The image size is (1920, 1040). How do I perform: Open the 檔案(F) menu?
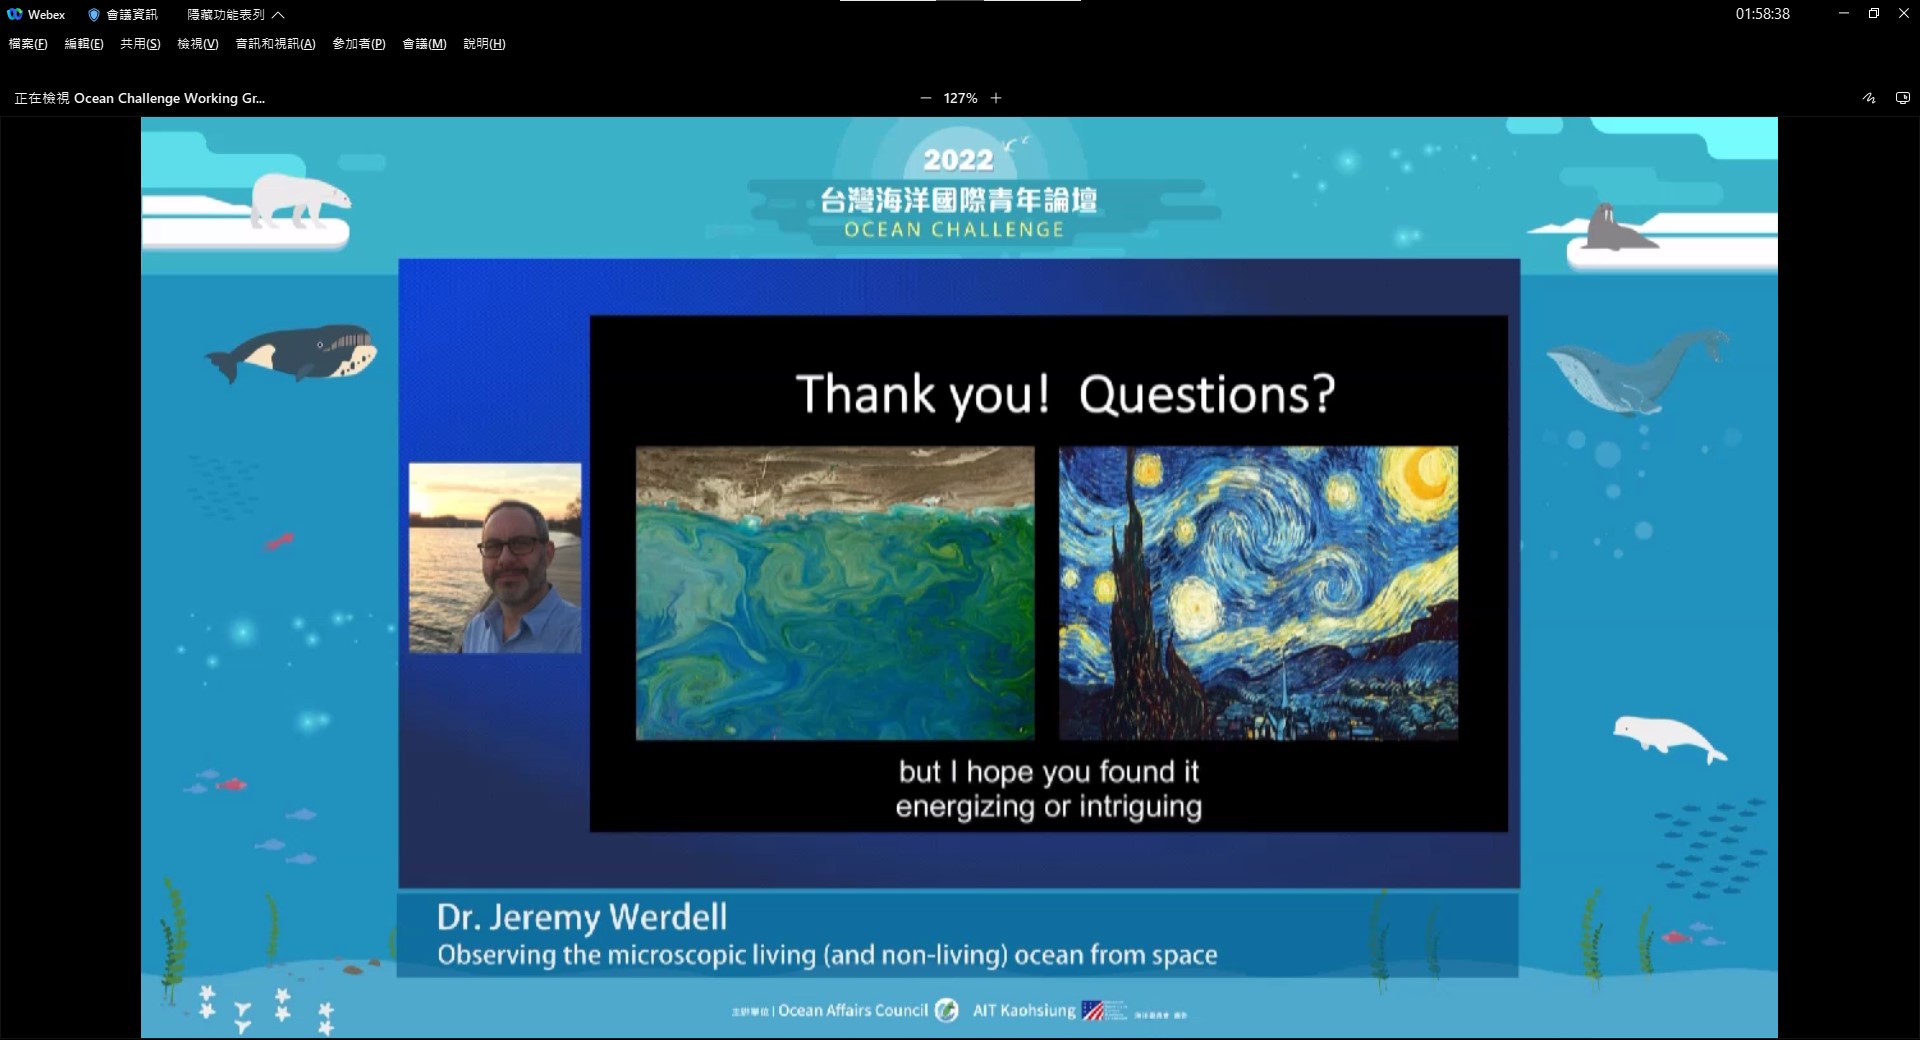(28, 44)
